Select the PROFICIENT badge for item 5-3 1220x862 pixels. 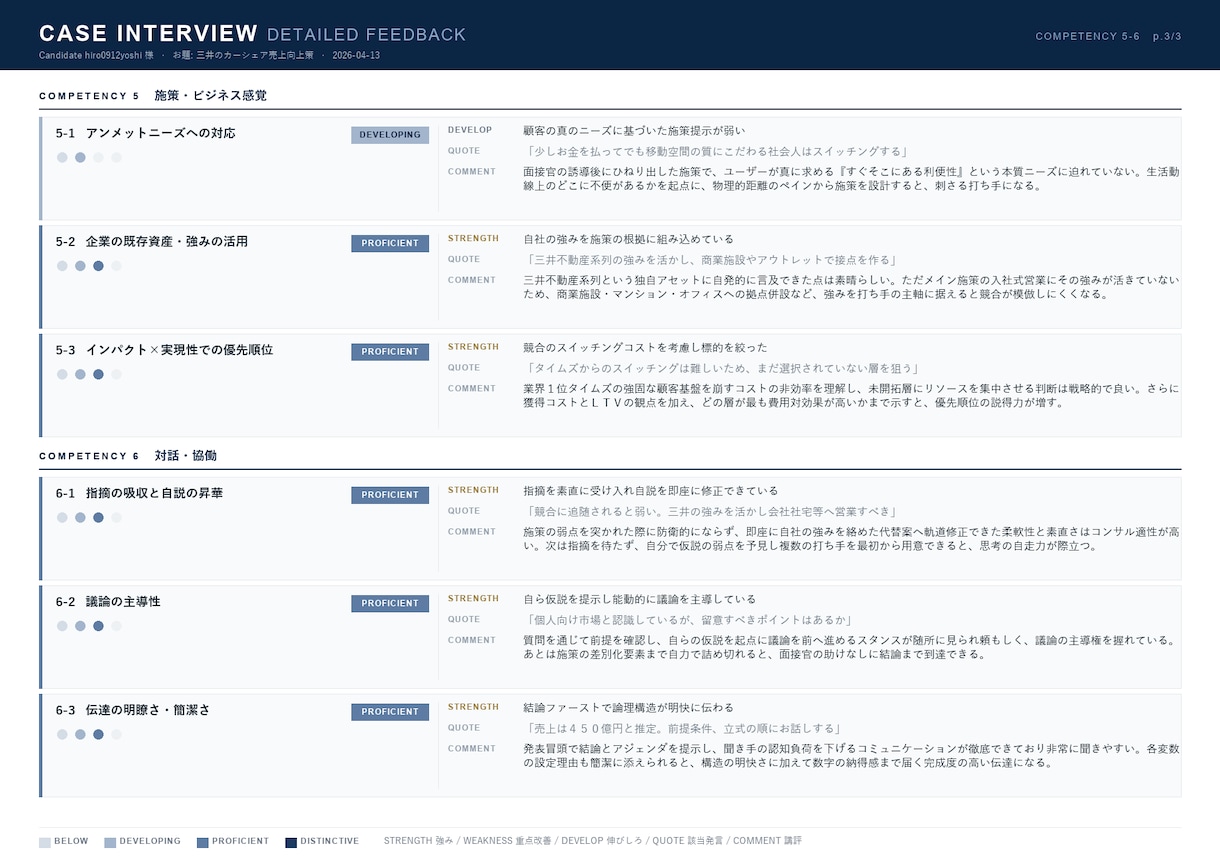pyautogui.click(x=390, y=352)
